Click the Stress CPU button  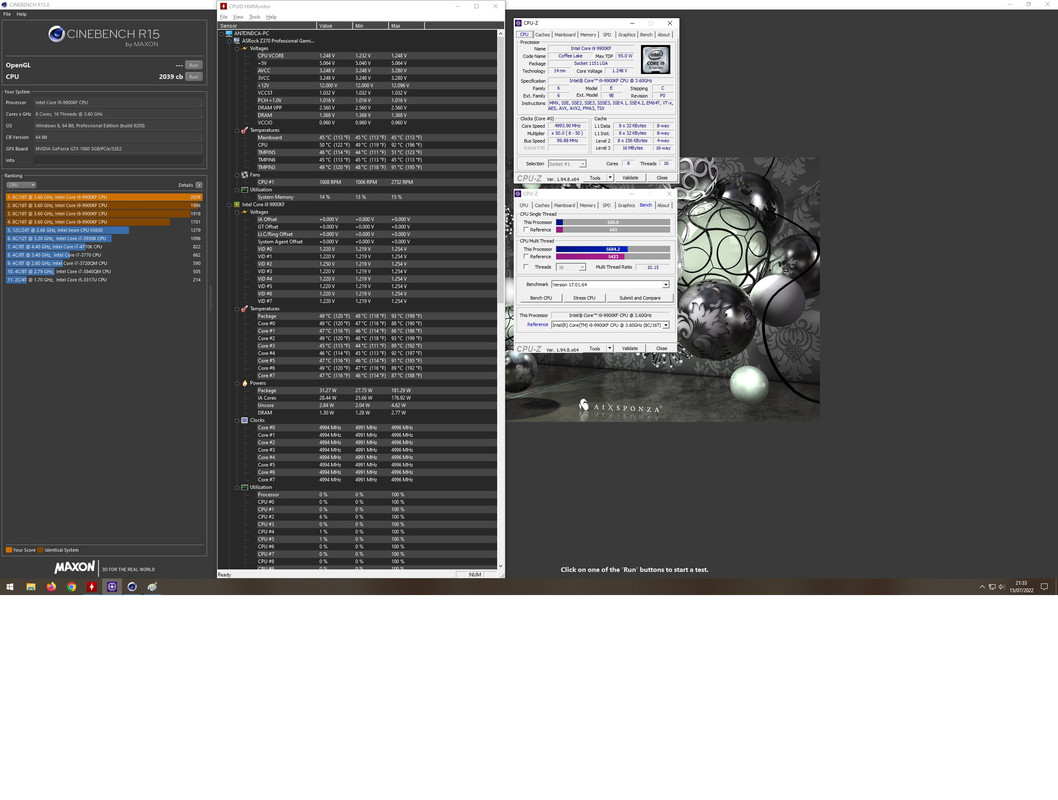click(x=584, y=297)
